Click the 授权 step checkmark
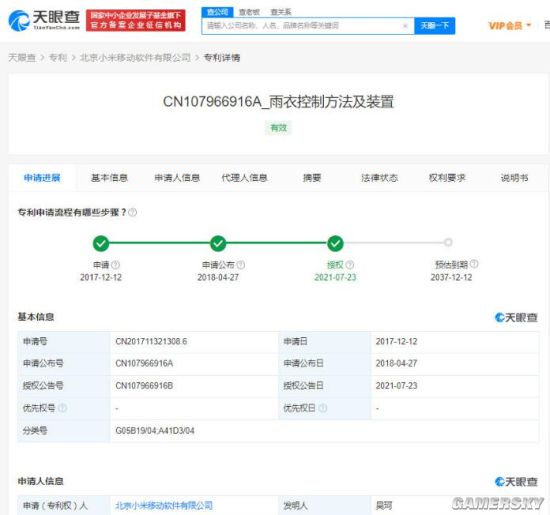This screenshot has width=550, height=515. point(335,243)
